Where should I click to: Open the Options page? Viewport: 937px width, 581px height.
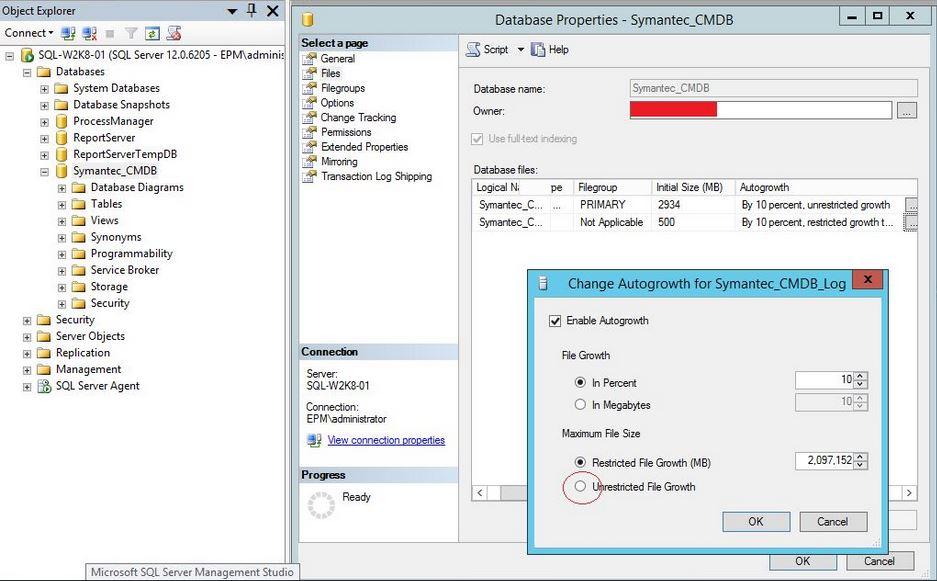pos(337,103)
